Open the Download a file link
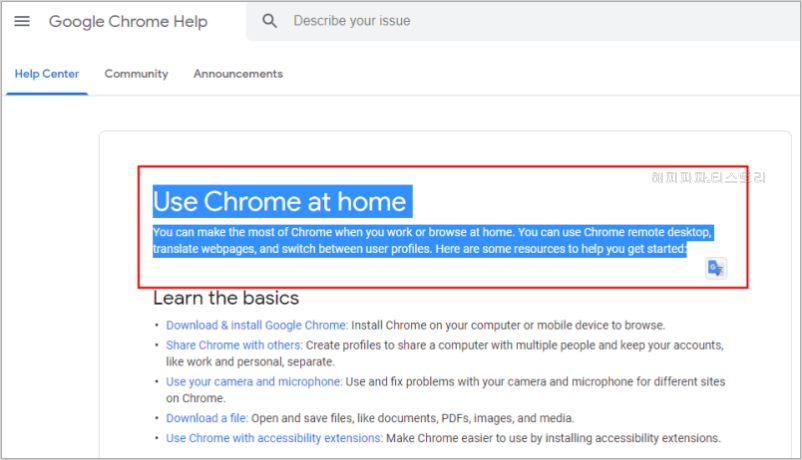802x460 pixels. (207, 418)
